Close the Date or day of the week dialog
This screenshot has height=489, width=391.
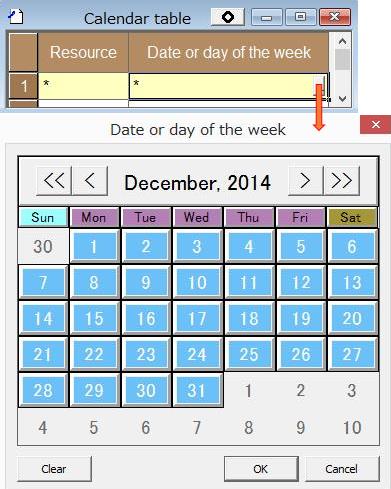[x=376, y=125]
